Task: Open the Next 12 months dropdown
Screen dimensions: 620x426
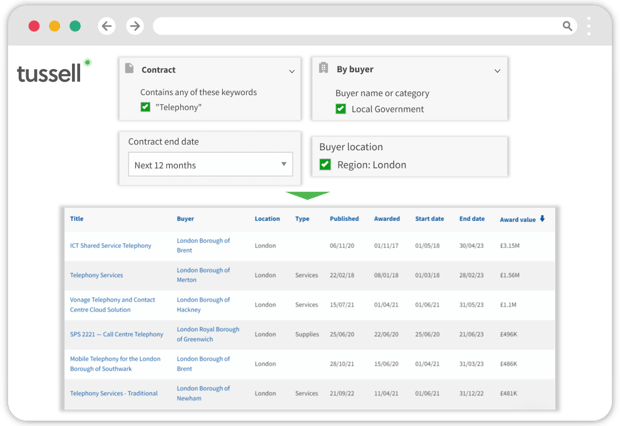Action: 210,164
